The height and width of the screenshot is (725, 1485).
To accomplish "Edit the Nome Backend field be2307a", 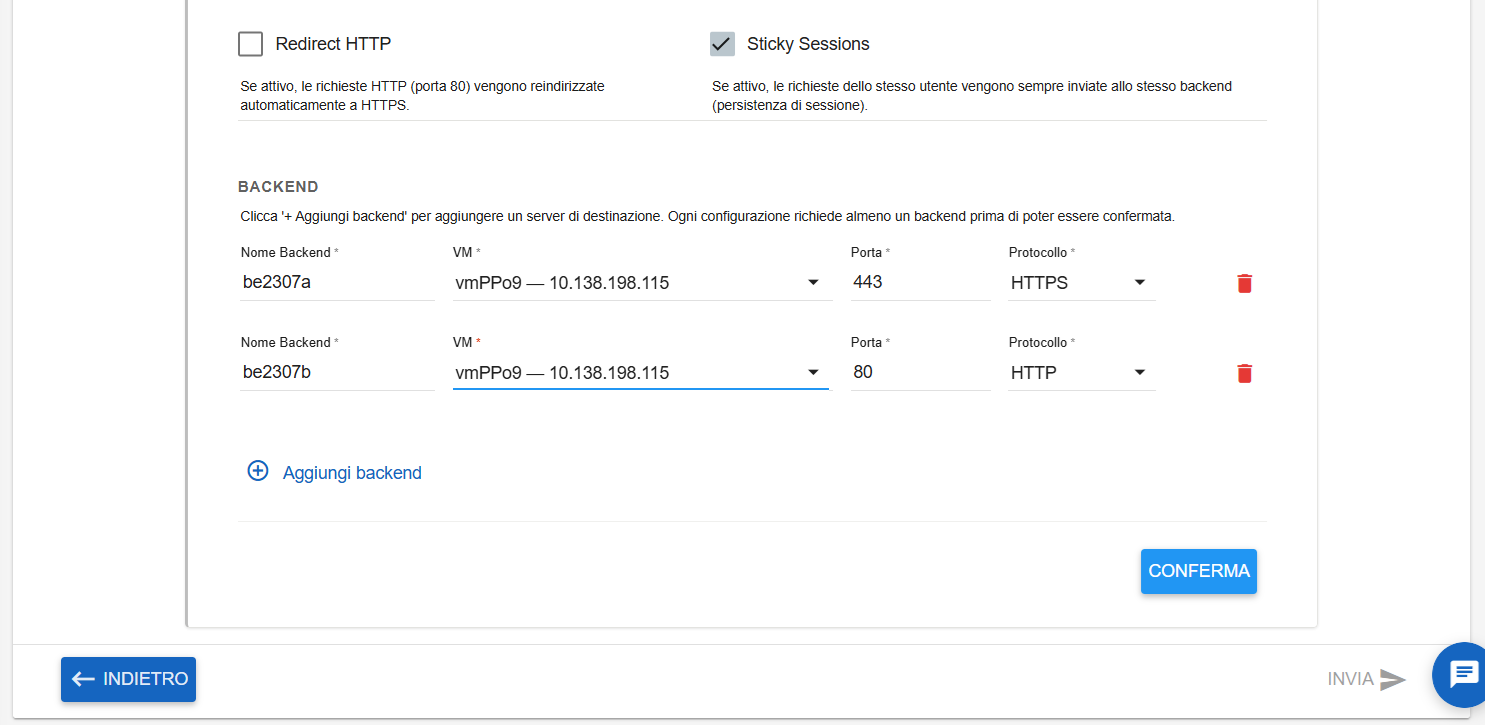I will point(337,283).
